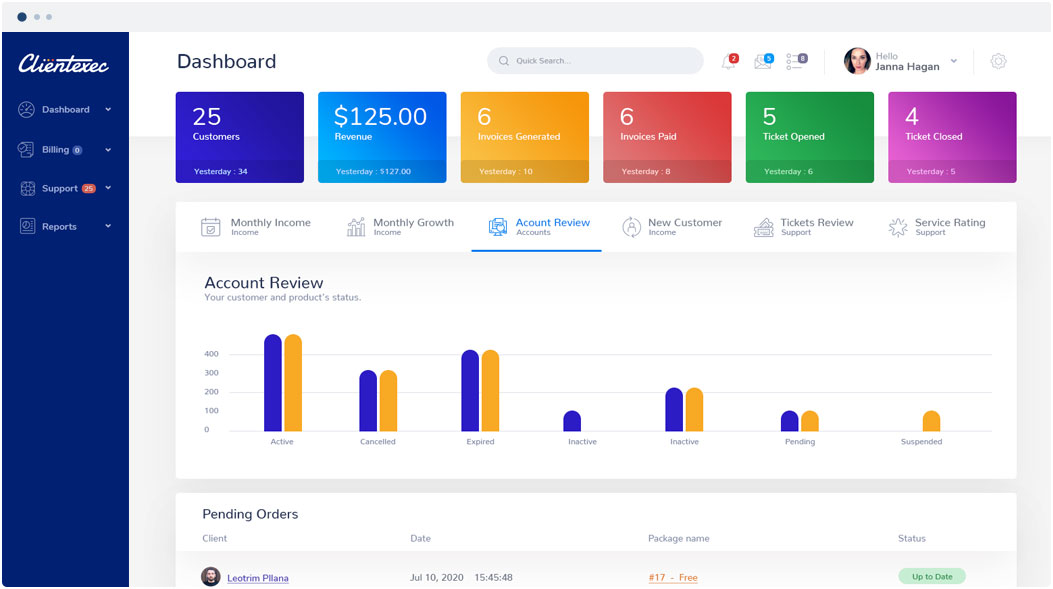Open the Leotrim Pllana client link
The image size is (1053, 589).
tap(257, 578)
